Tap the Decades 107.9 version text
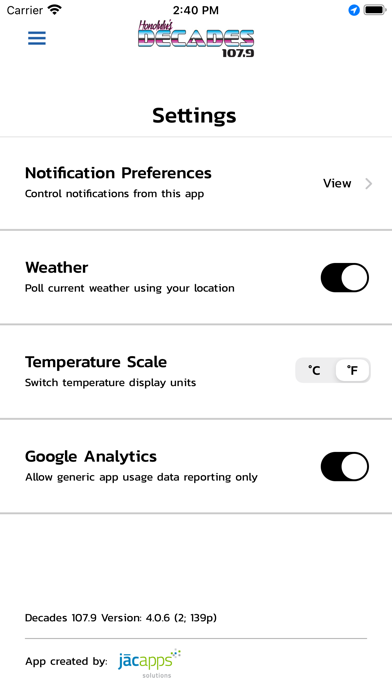392x696 pixels. coord(121,618)
